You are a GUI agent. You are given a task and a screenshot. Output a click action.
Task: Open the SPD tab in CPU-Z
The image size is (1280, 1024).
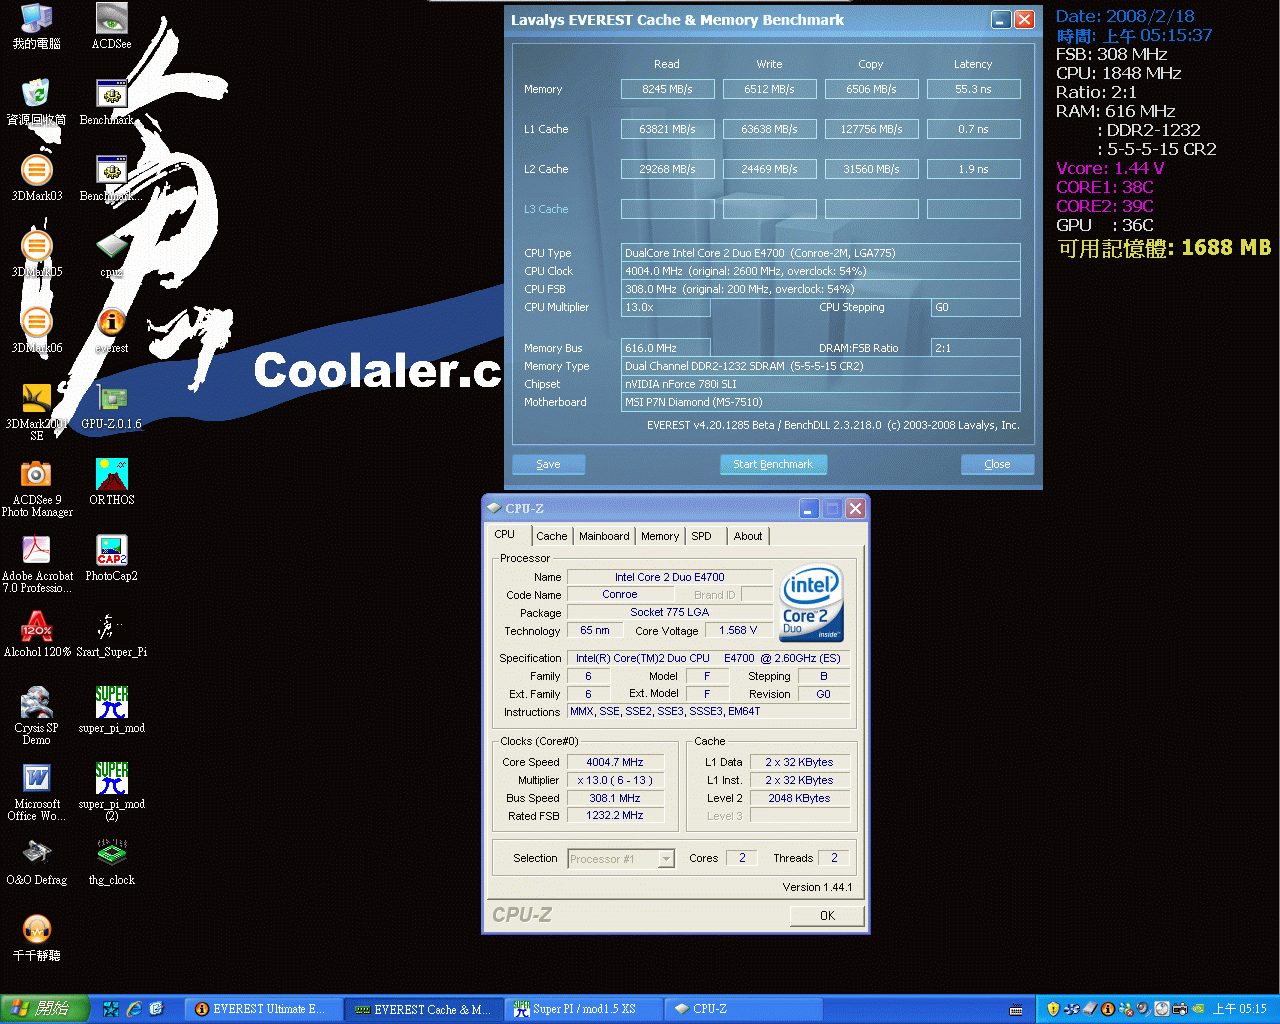pos(702,536)
